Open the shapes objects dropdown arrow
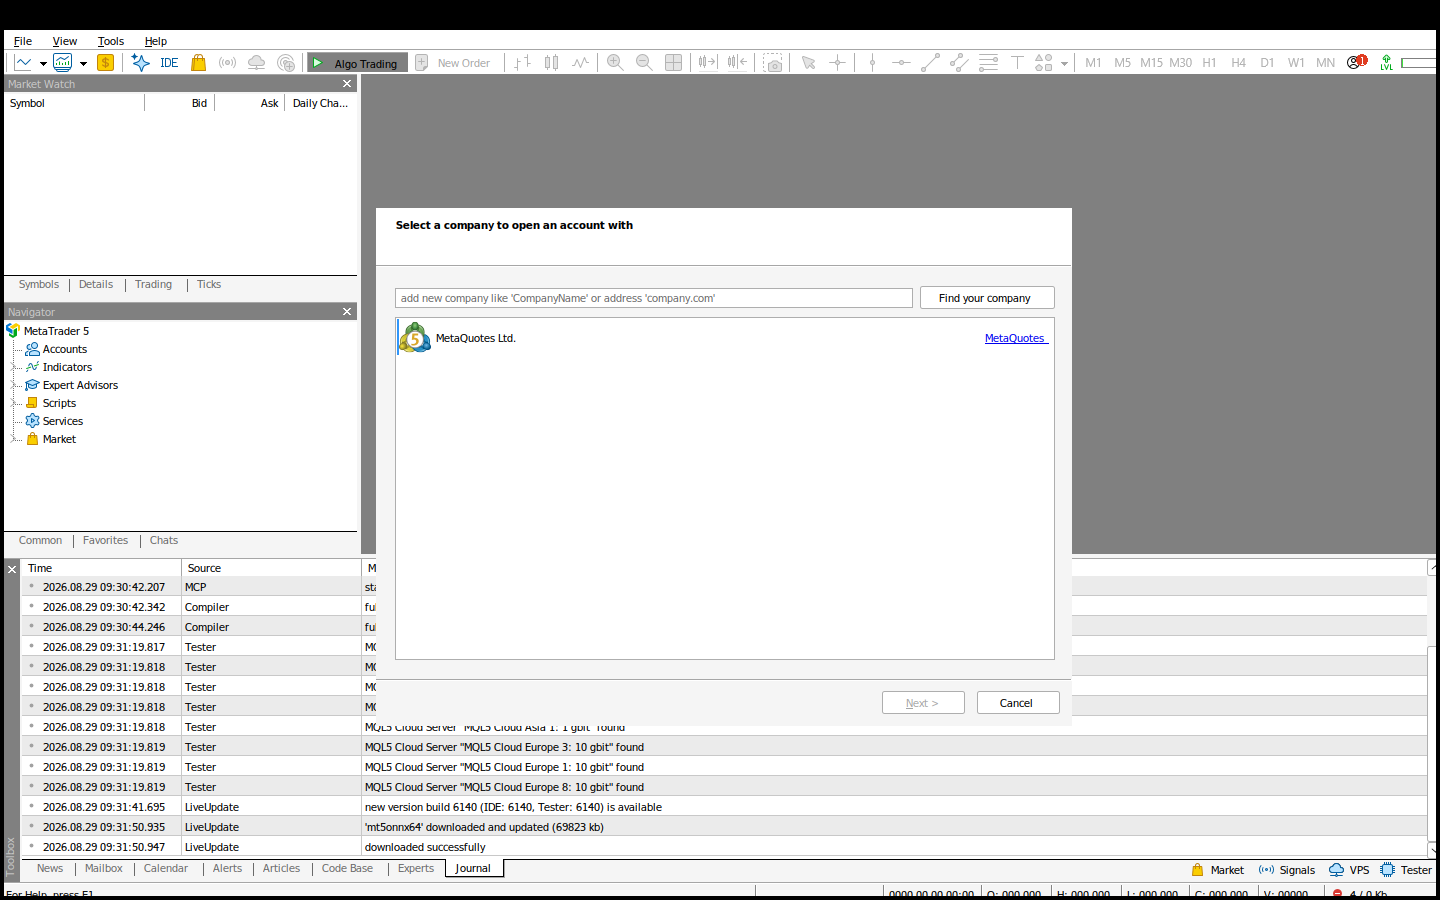 pos(1064,63)
